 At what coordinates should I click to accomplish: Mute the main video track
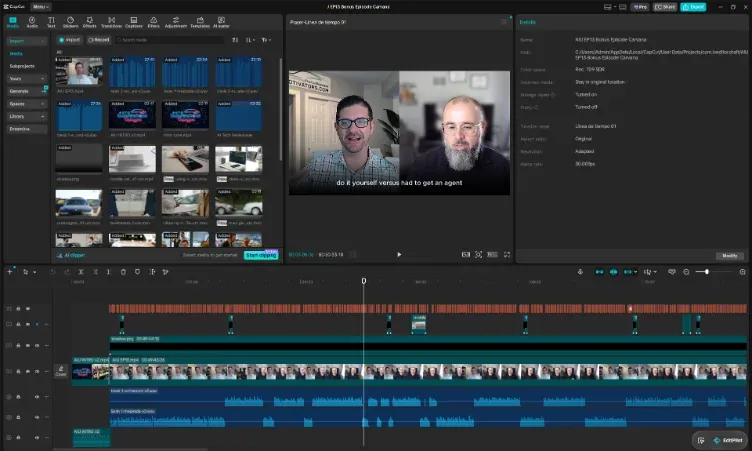tap(37, 371)
